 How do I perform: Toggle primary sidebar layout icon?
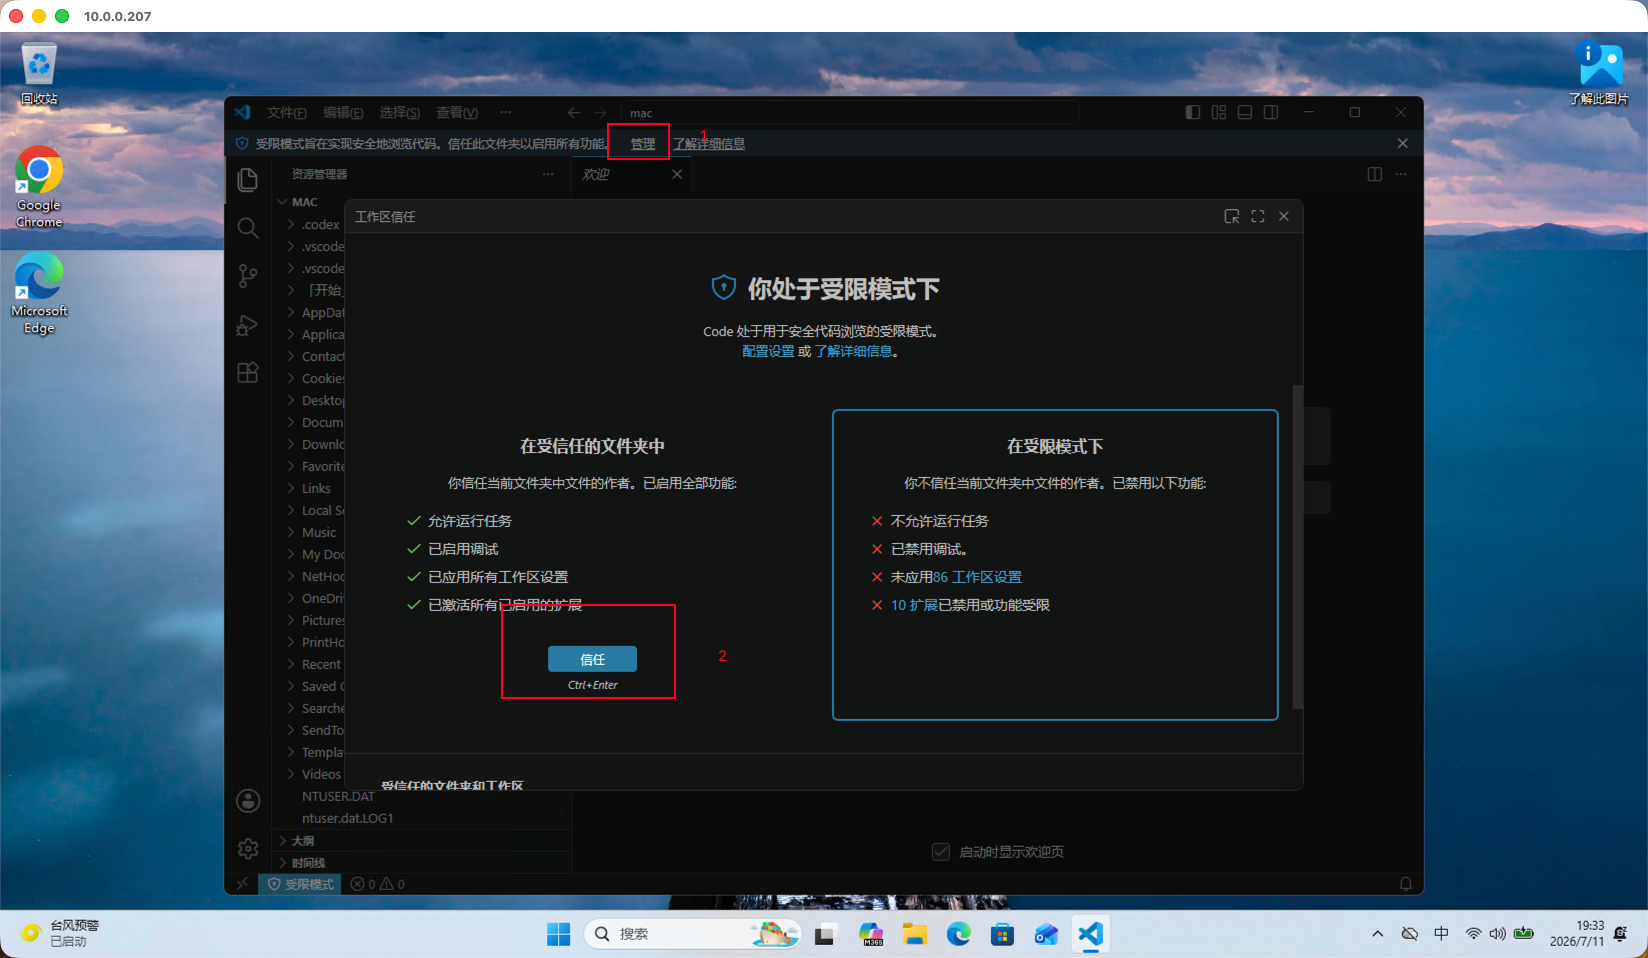tap(1192, 113)
